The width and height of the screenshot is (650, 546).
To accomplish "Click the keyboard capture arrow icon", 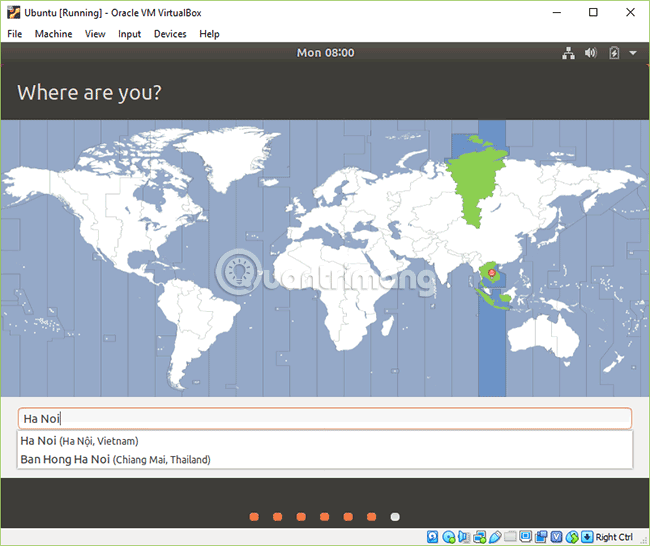I will [587, 537].
